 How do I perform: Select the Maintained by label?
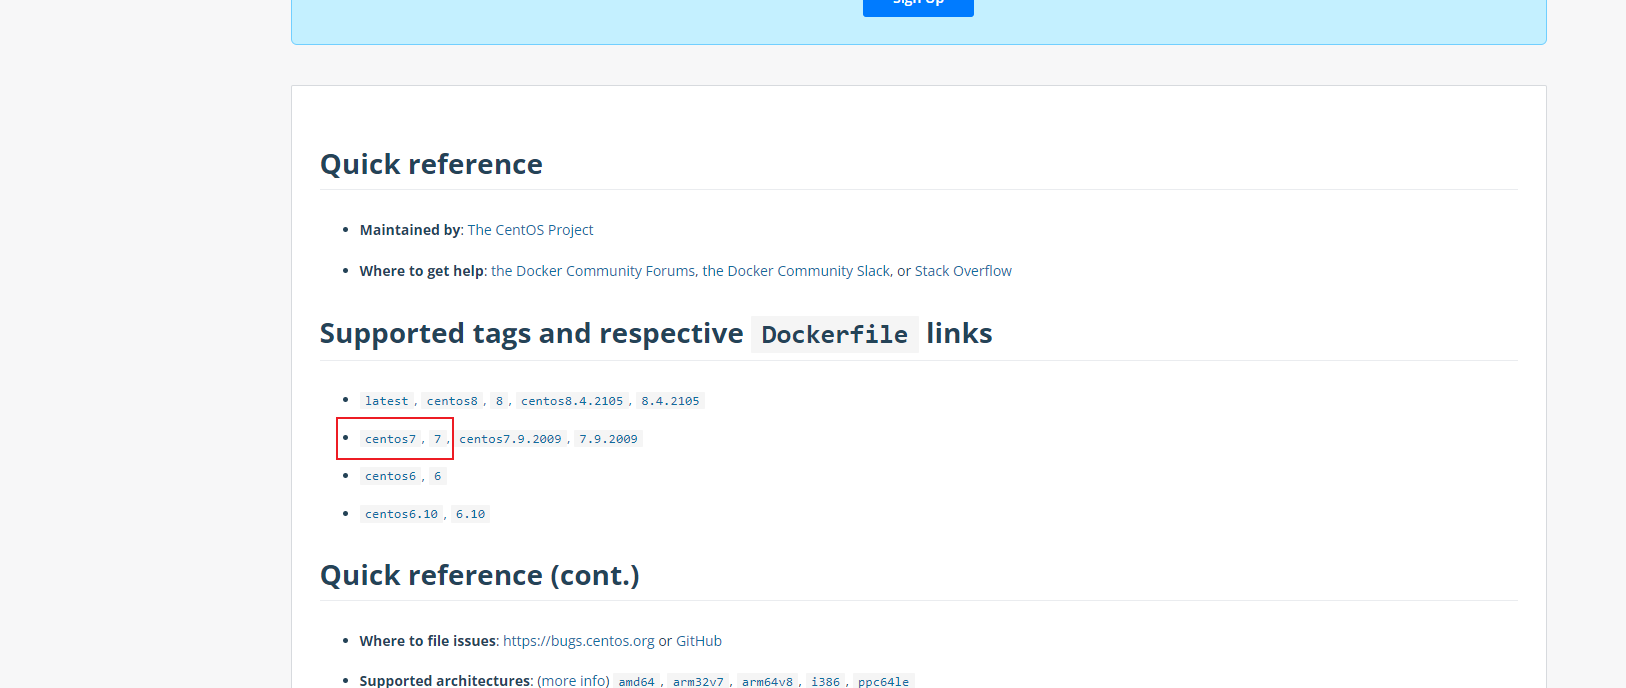coord(410,230)
